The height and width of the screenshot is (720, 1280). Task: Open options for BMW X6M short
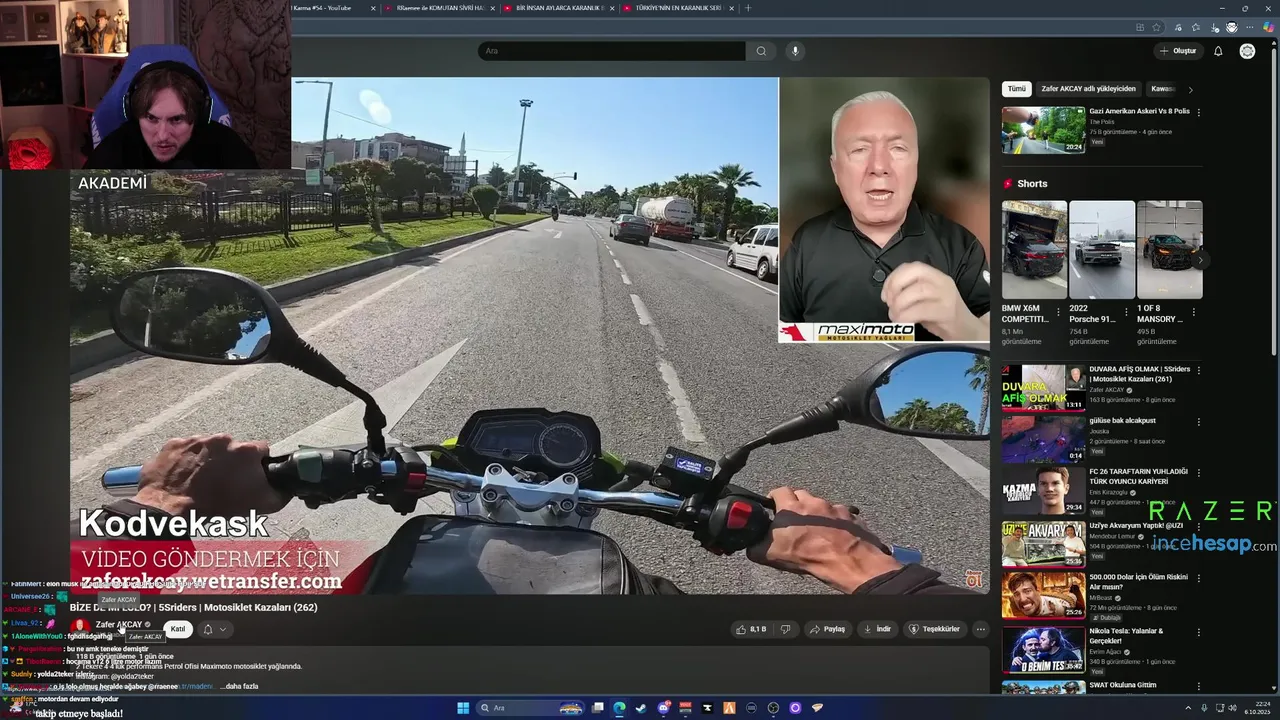(1058, 312)
